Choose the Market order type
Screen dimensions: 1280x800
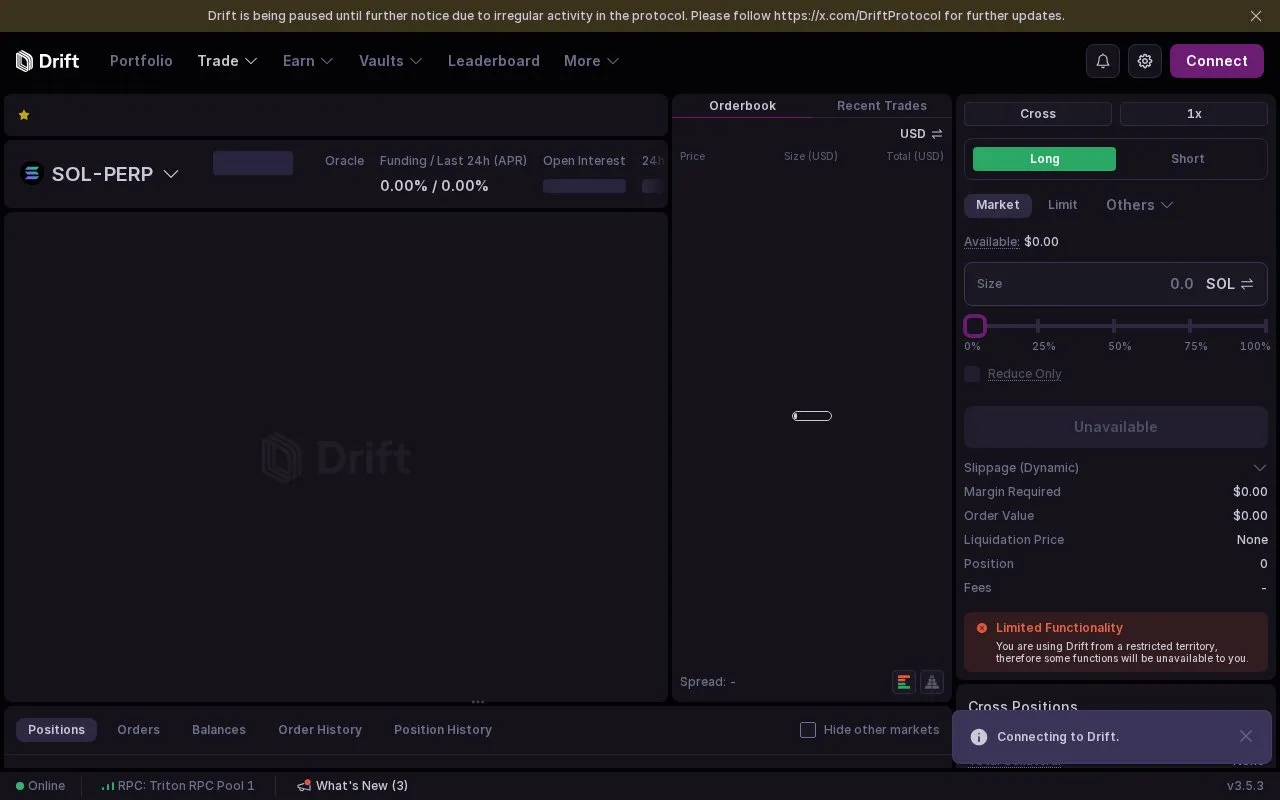click(998, 205)
